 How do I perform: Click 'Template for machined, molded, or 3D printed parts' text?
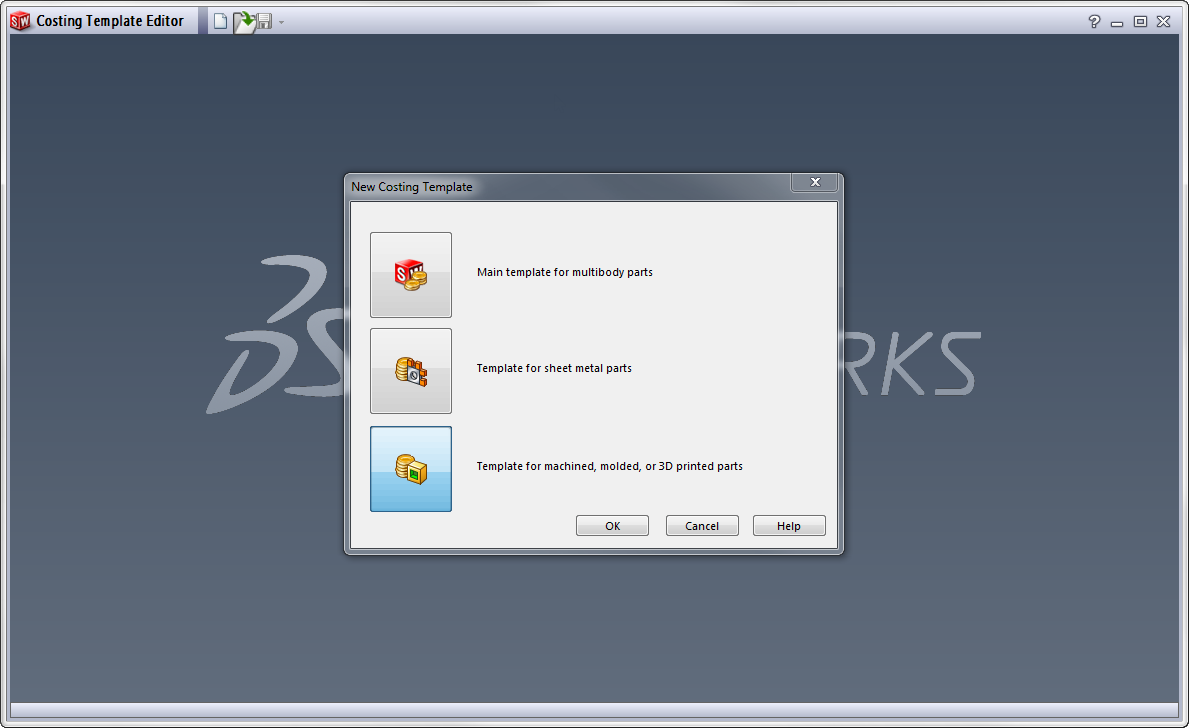pyautogui.click(x=610, y=466)
